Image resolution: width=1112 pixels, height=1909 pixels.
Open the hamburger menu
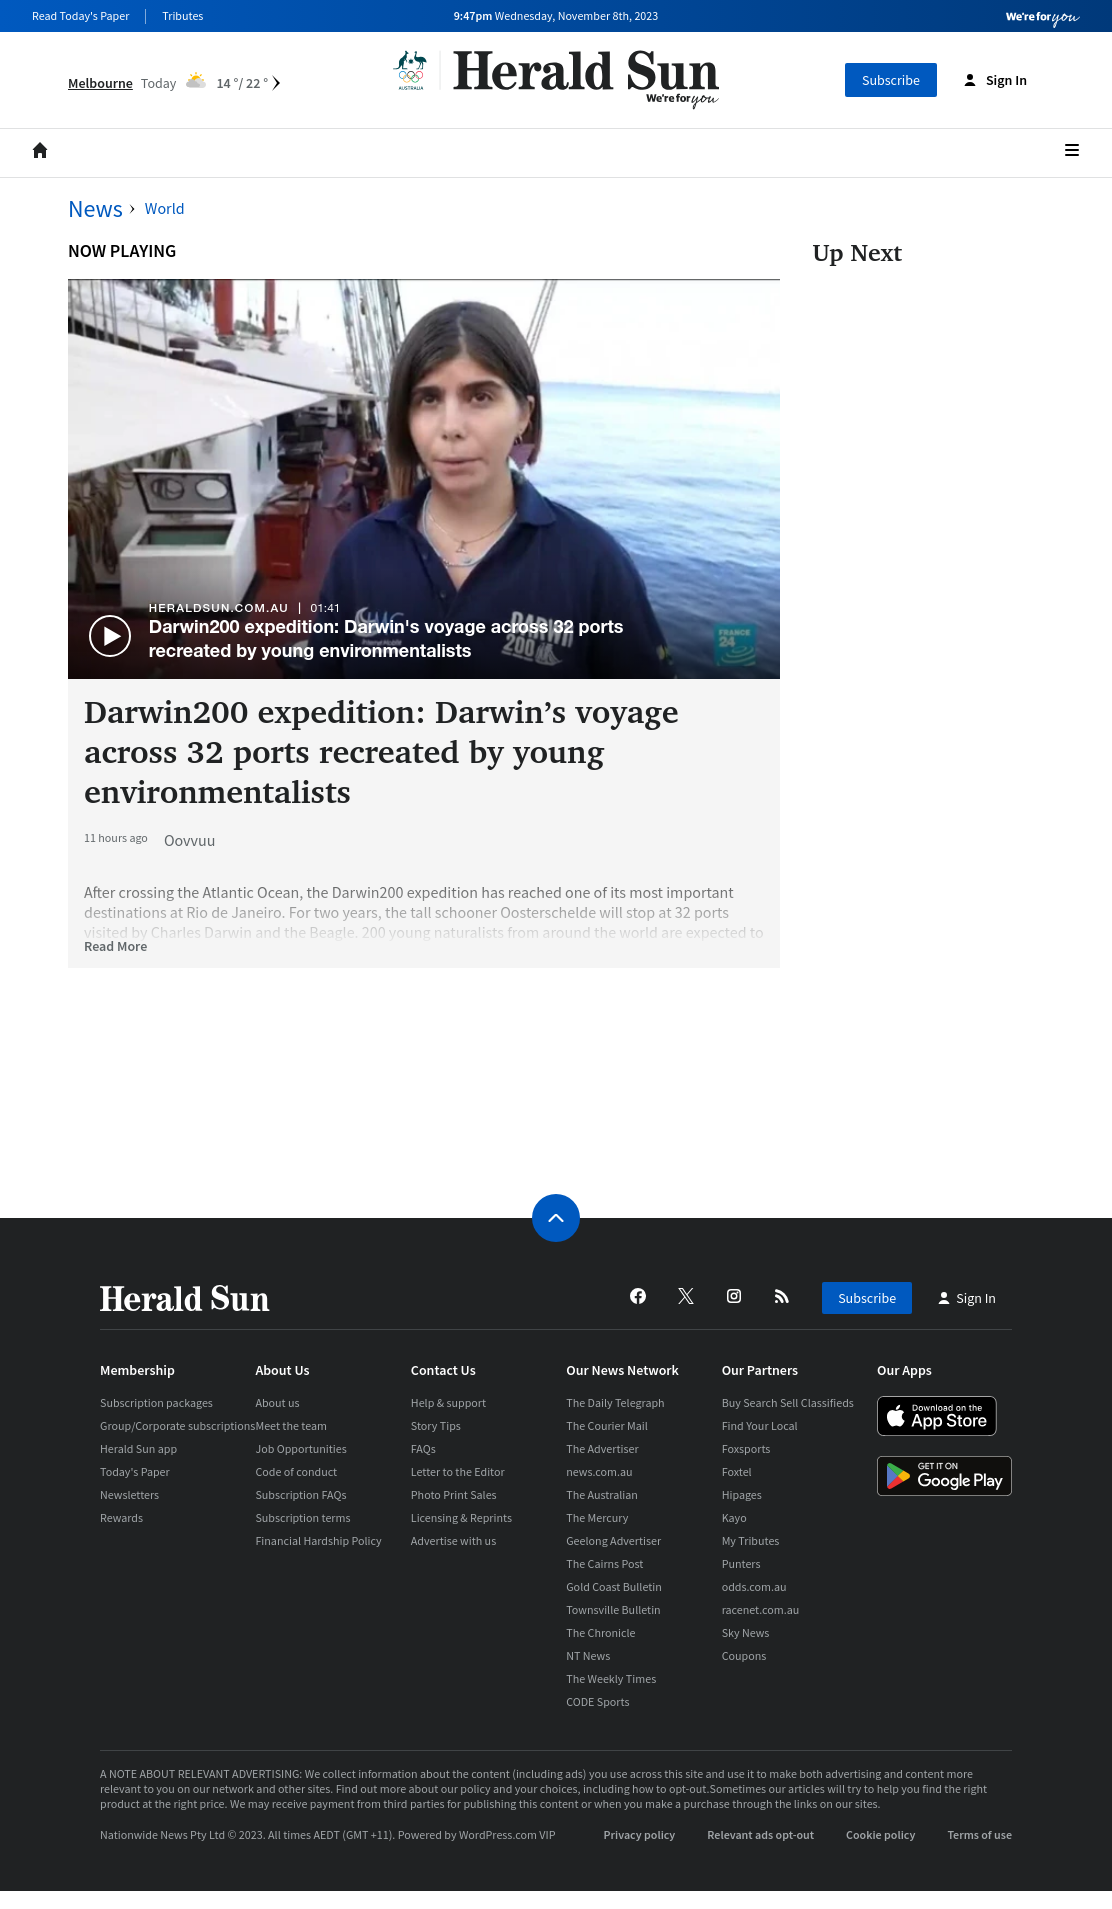[1072, 150]
